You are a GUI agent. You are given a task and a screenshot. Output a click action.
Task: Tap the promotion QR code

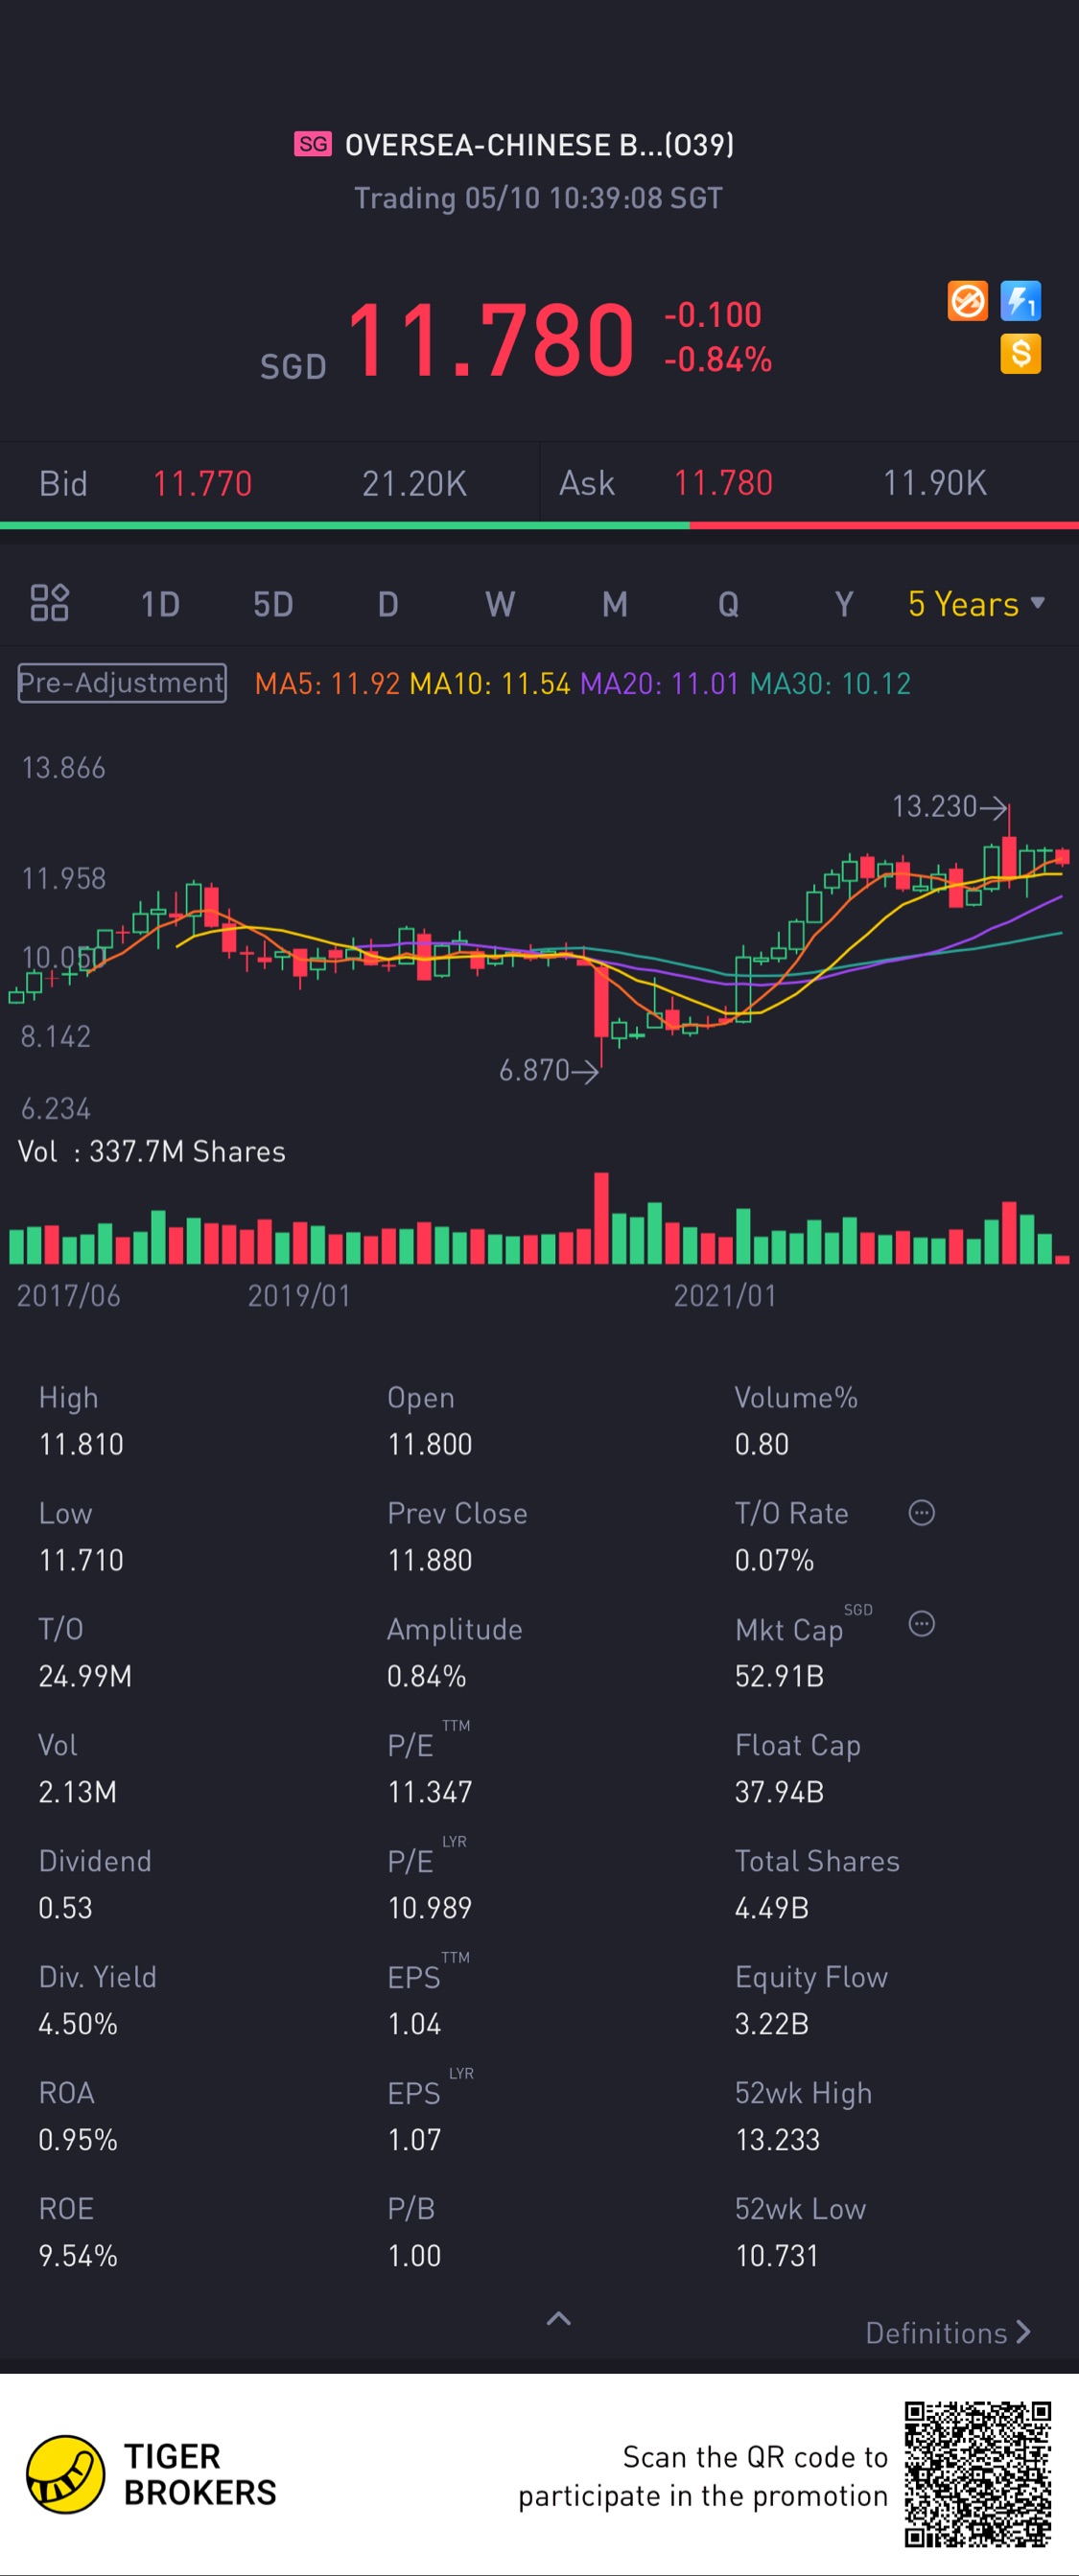coord(977,2474)
